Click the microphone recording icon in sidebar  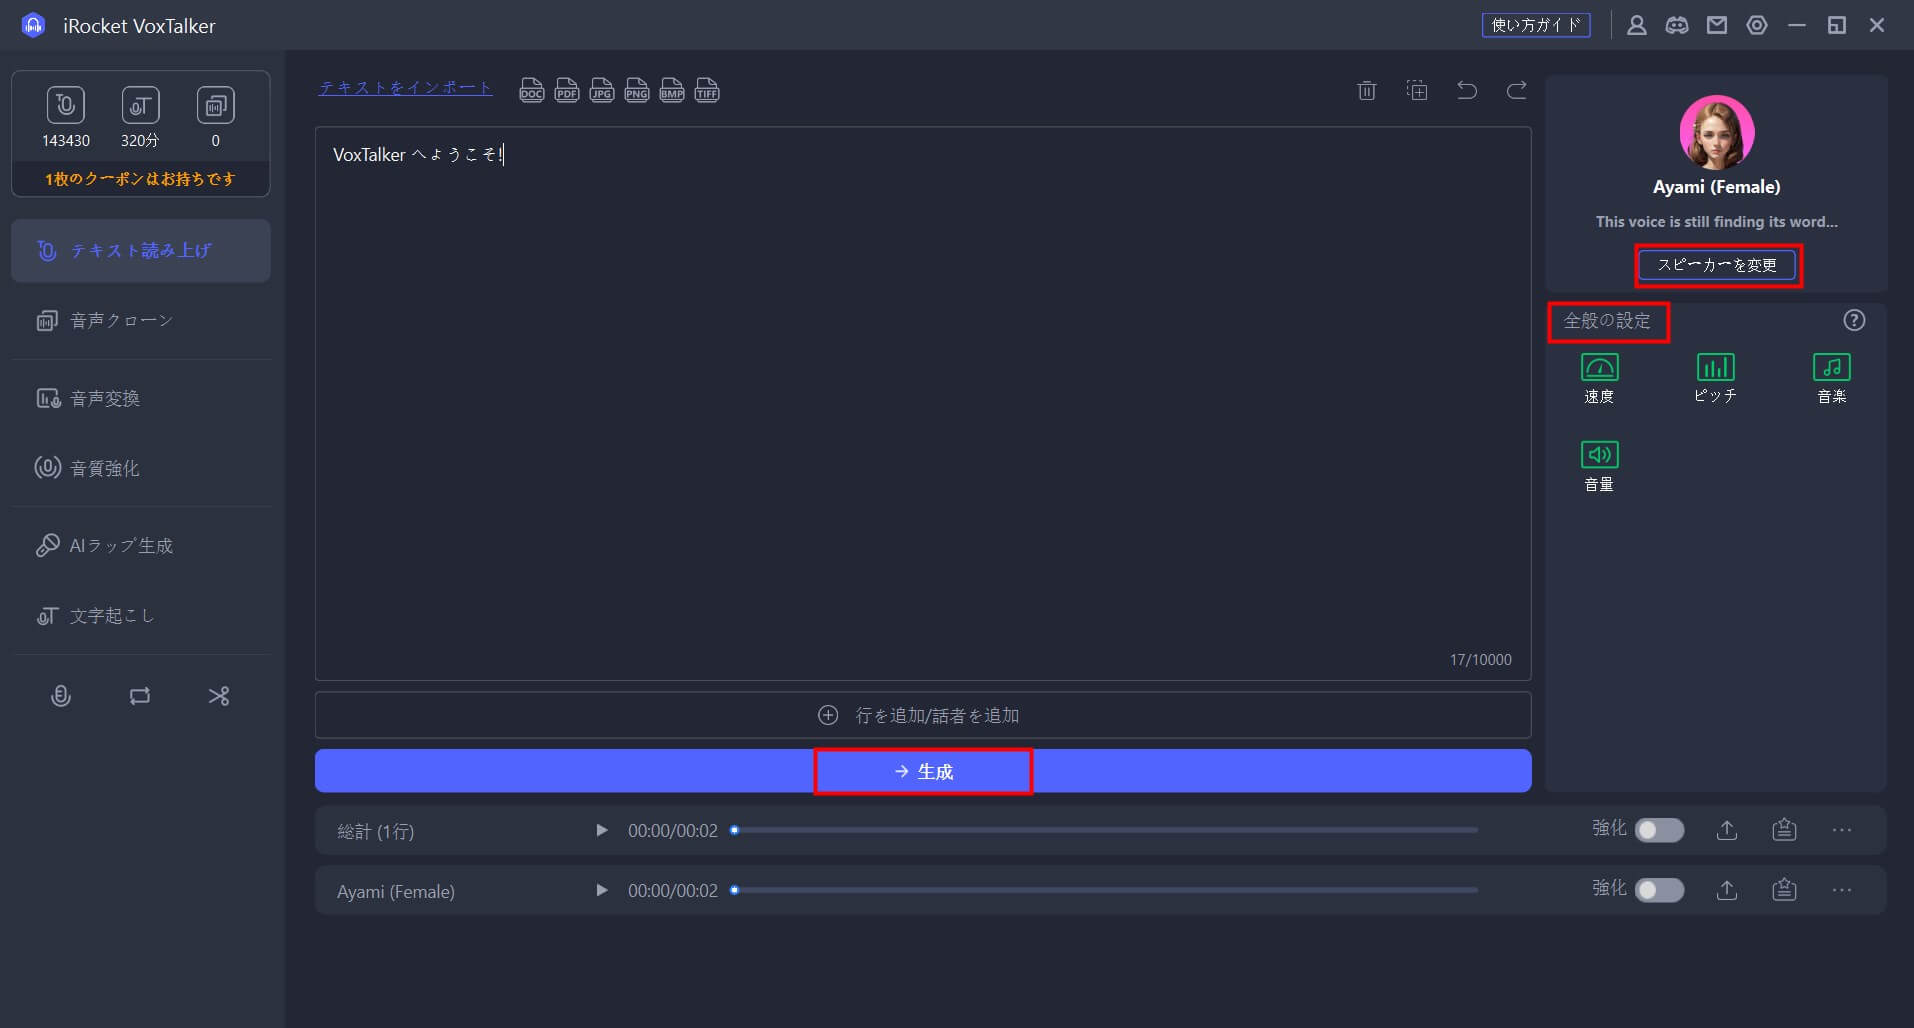[x=61, y=696]
